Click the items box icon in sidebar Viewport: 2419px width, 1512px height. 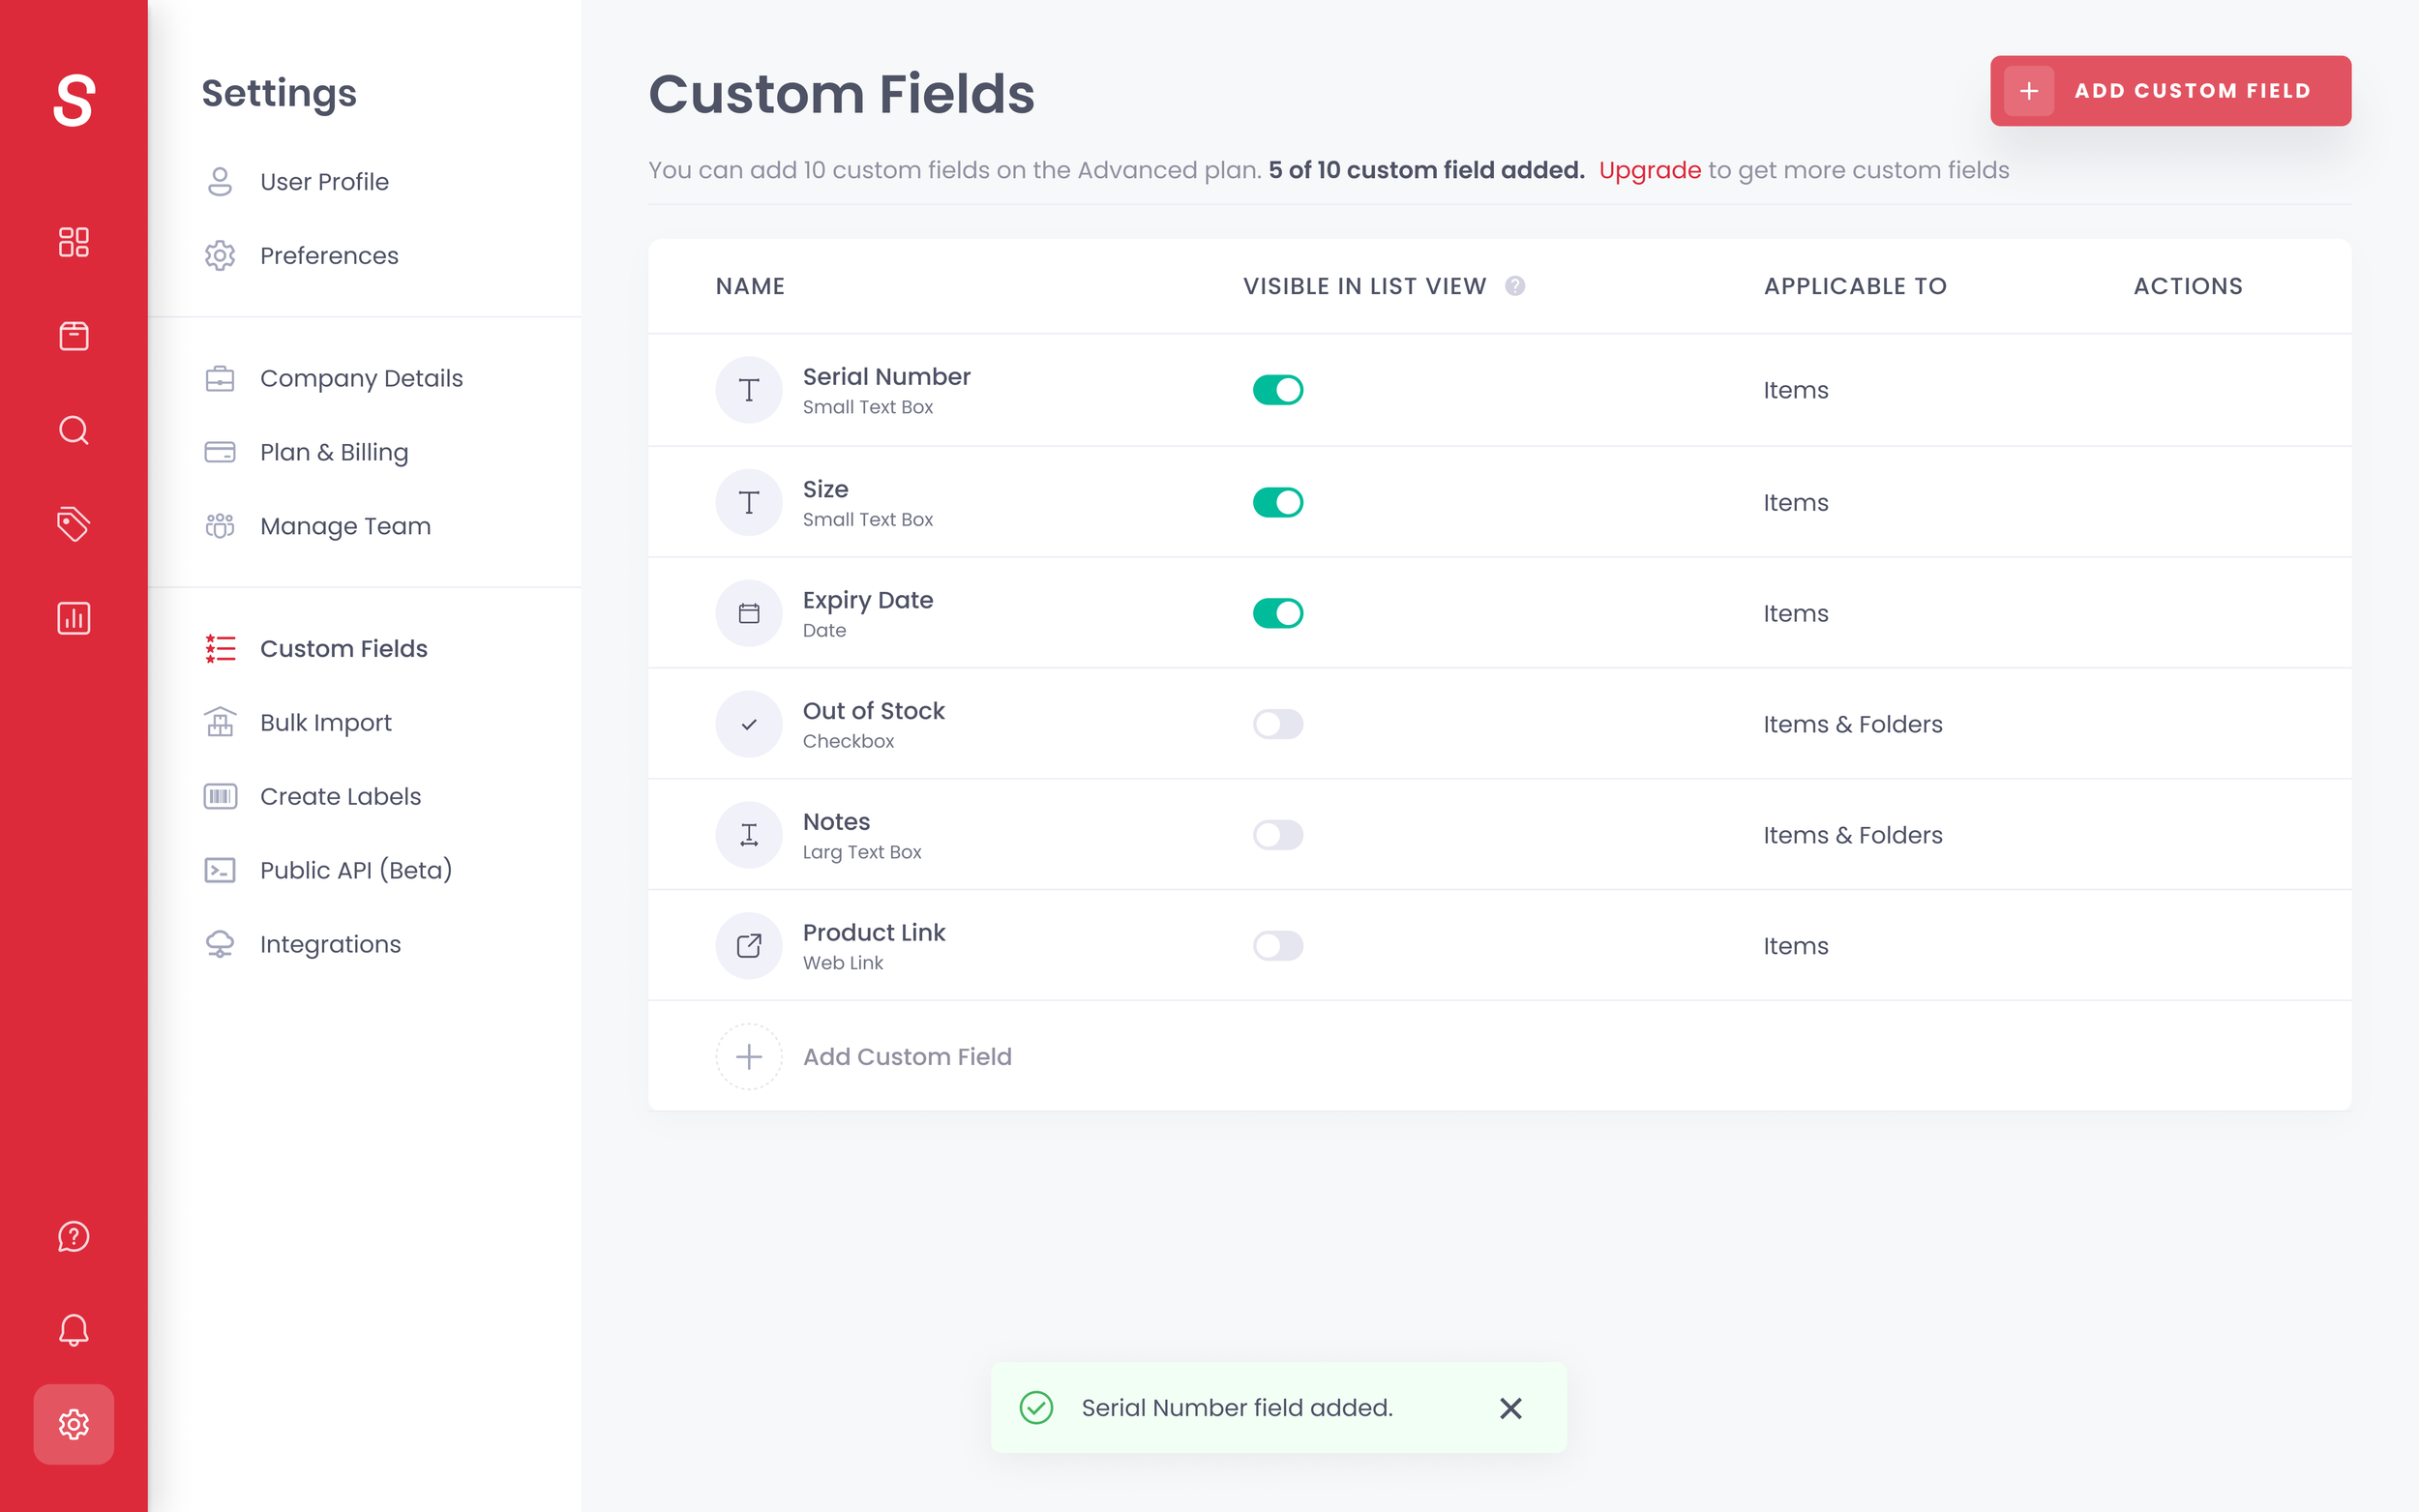(x=74, y=336)
